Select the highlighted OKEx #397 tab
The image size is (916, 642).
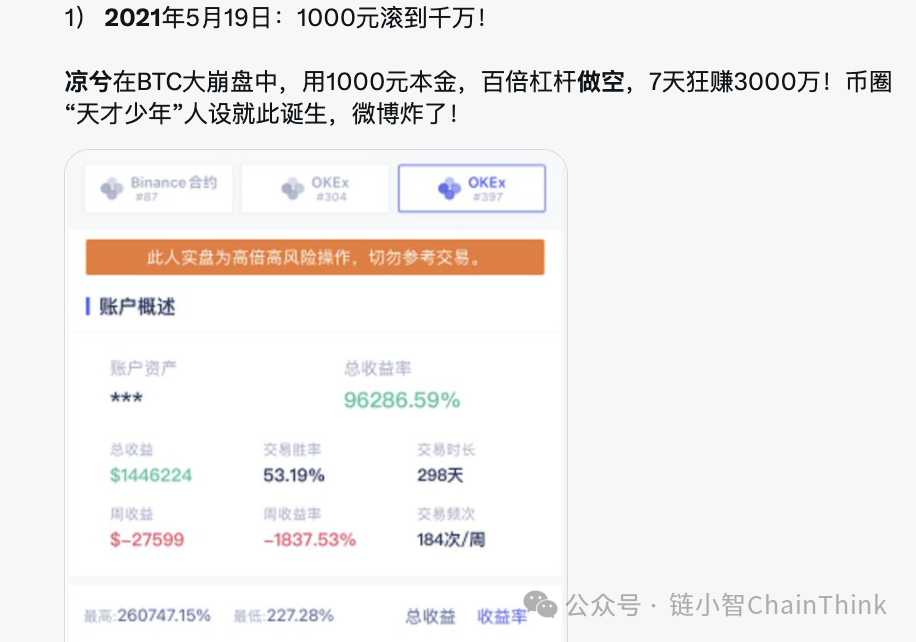[472, 188]
